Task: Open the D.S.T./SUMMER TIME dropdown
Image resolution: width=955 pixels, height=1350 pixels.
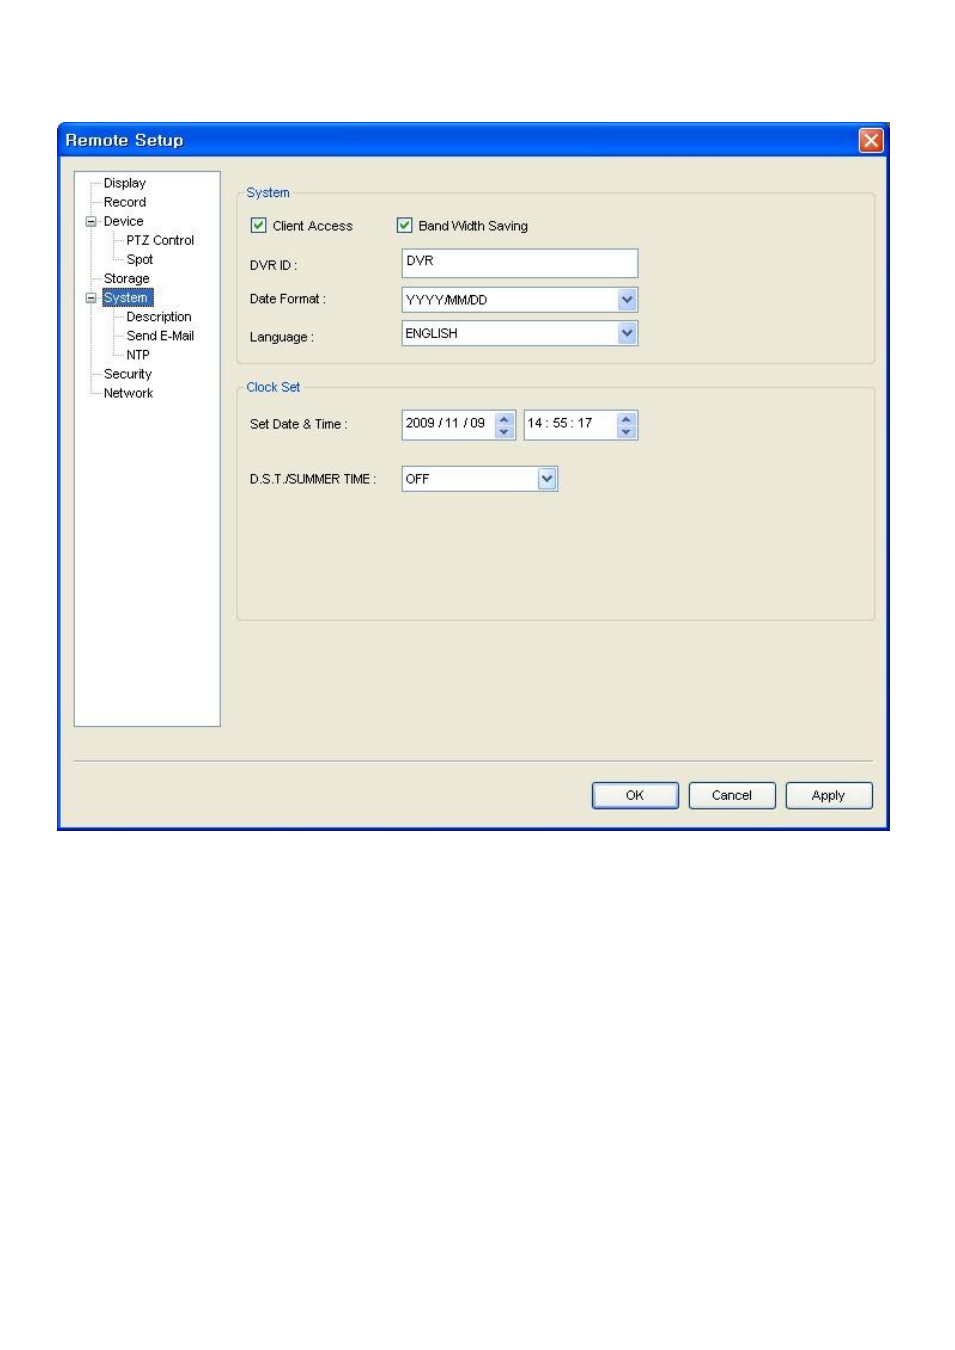Action: coord(547,479)
